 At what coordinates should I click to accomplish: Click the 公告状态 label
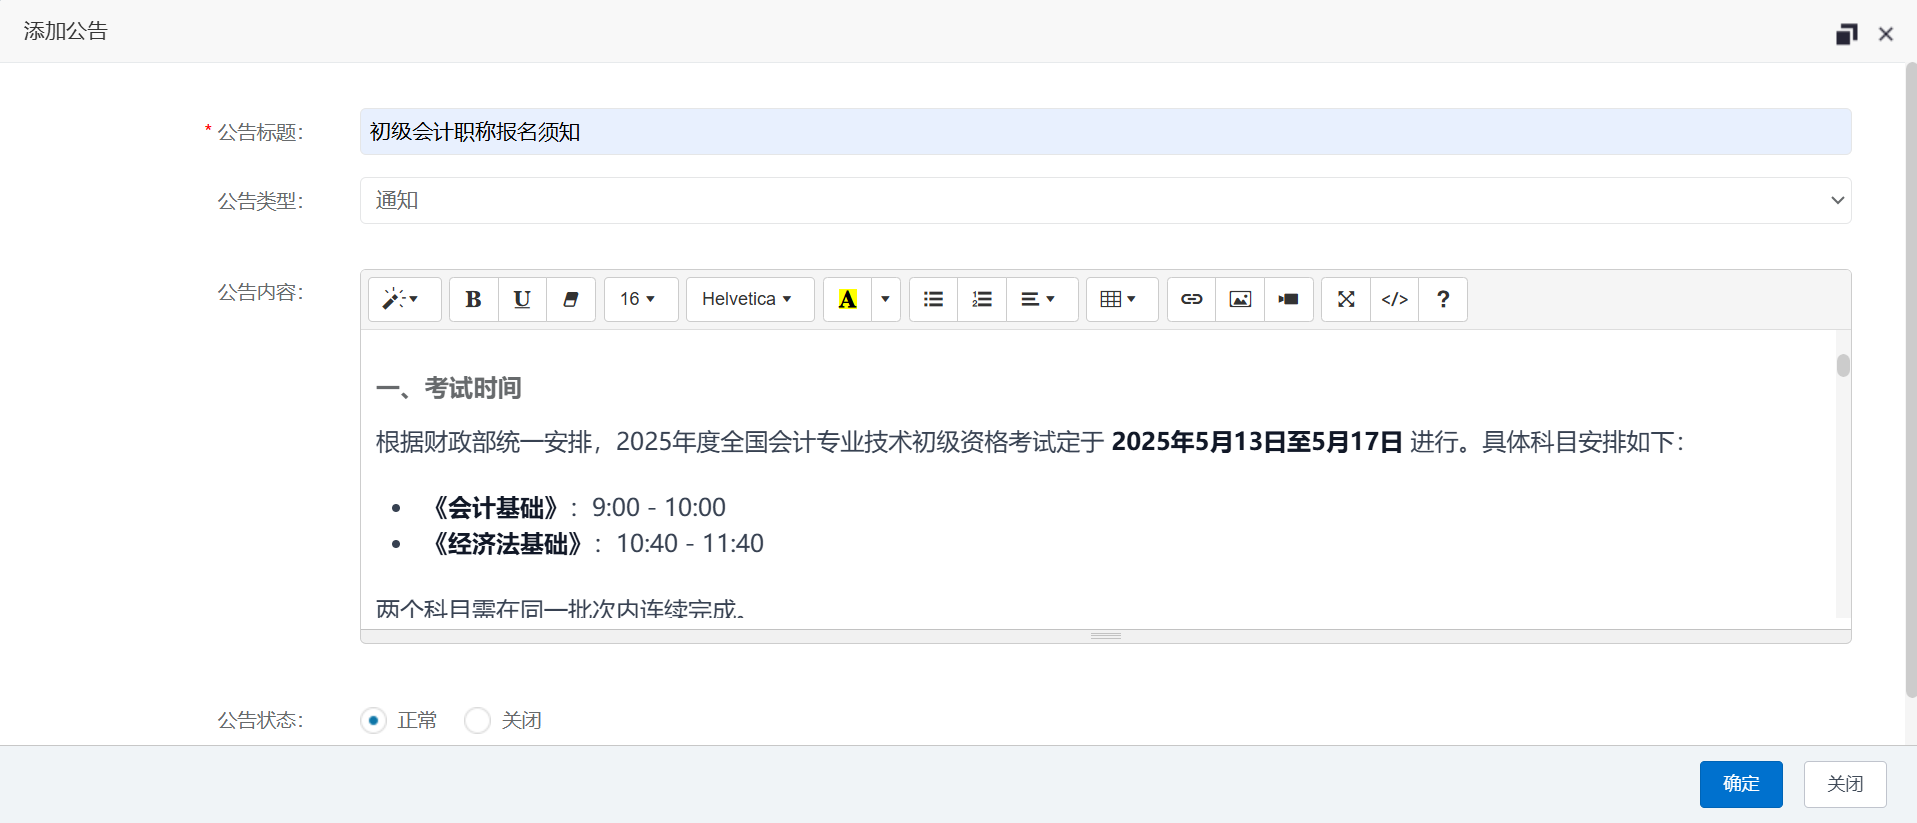[260, 720]
